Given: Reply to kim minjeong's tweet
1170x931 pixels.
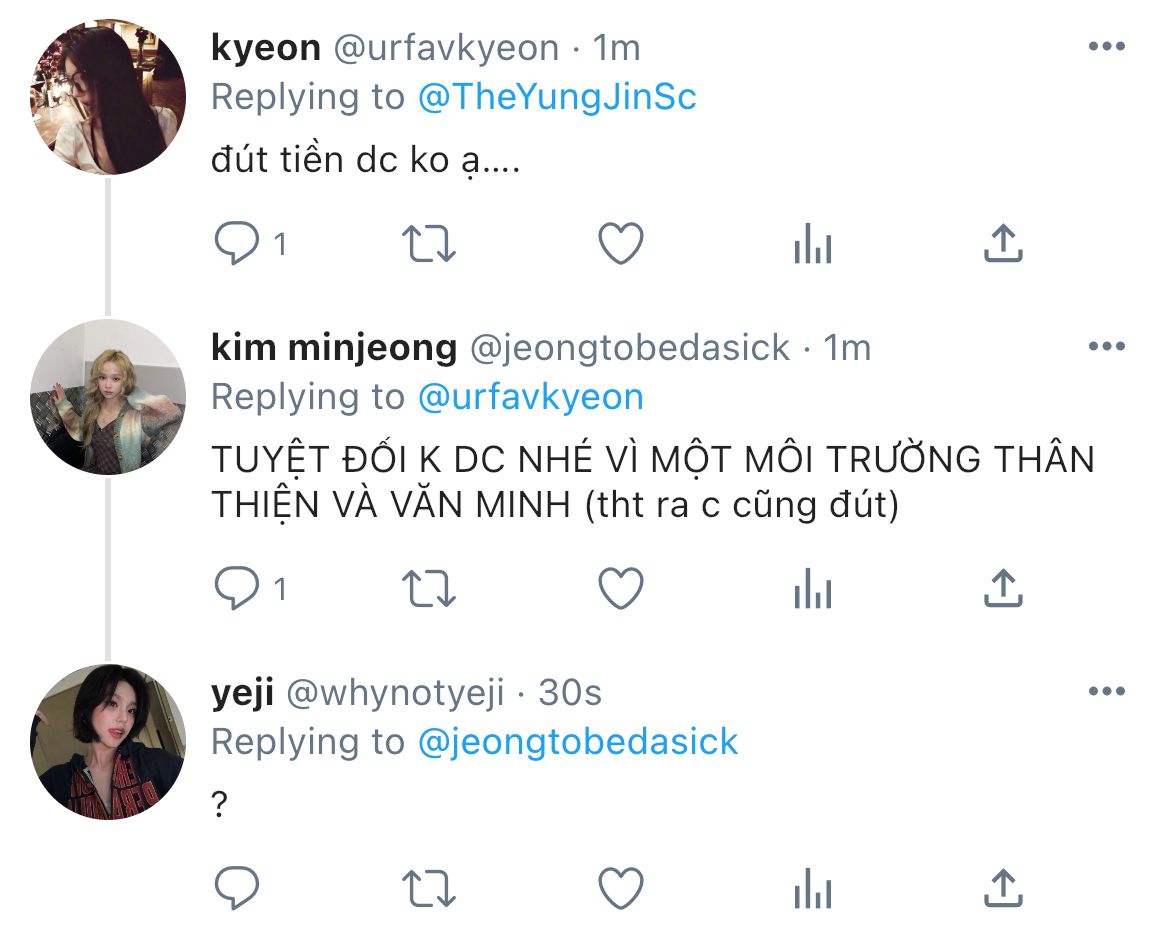Looking at the screenshot, I should pyautogui.click(x=237, y=589).
